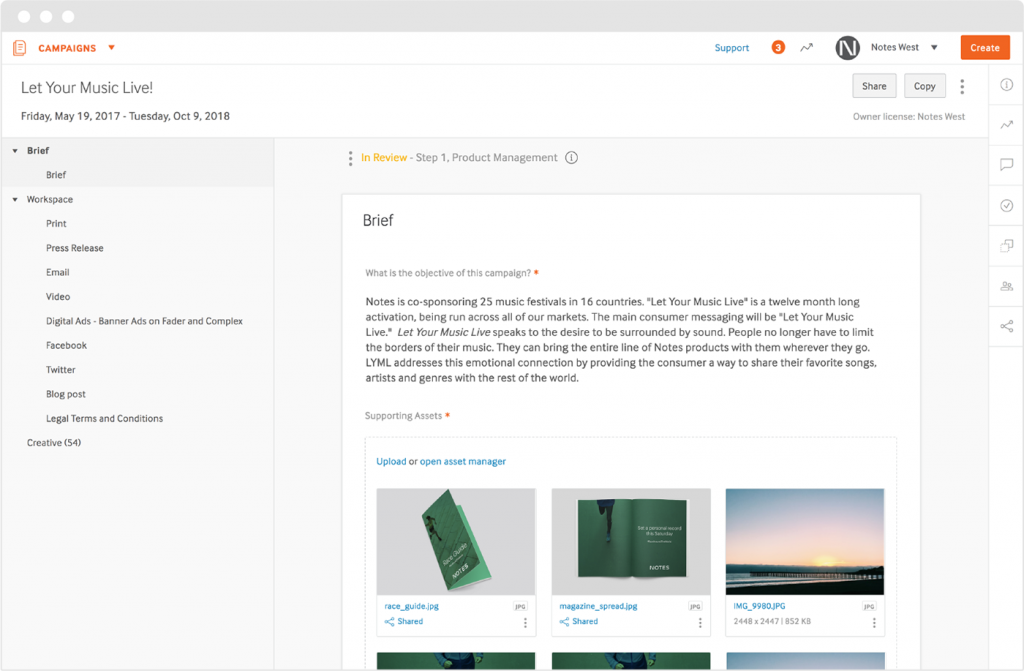Collapse the Workspace tree section
1024x671 pixels.
(15, 200)
